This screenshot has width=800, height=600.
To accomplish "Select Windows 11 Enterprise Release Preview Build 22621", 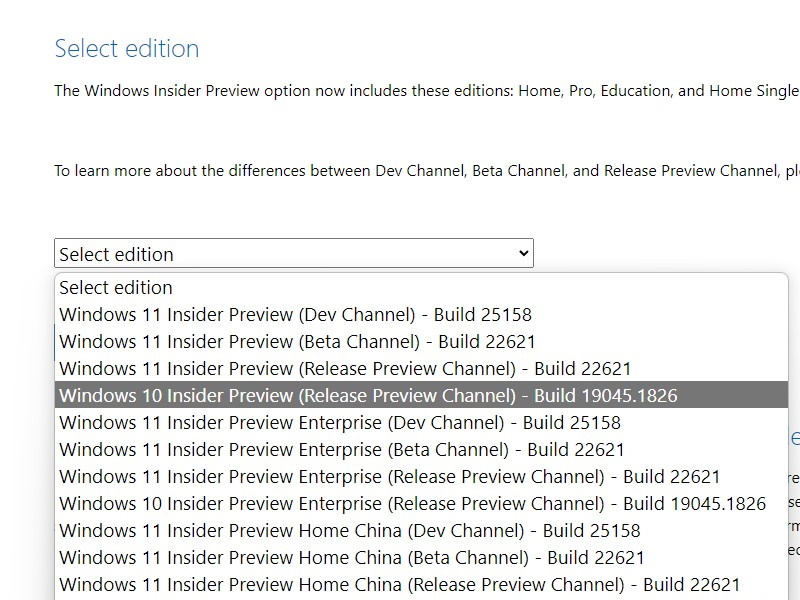I will (390, 476).
